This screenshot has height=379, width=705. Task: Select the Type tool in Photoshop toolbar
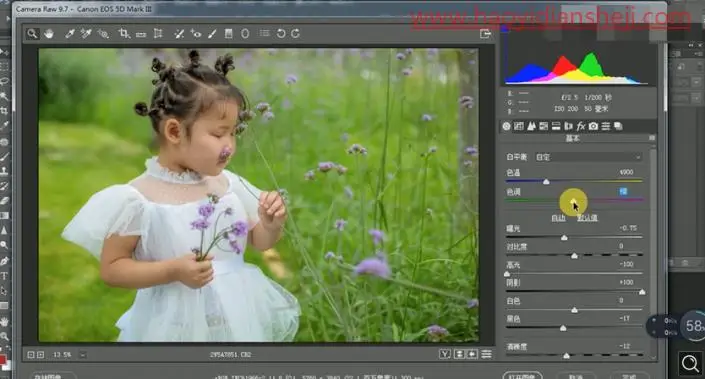(x=4, y=276)
